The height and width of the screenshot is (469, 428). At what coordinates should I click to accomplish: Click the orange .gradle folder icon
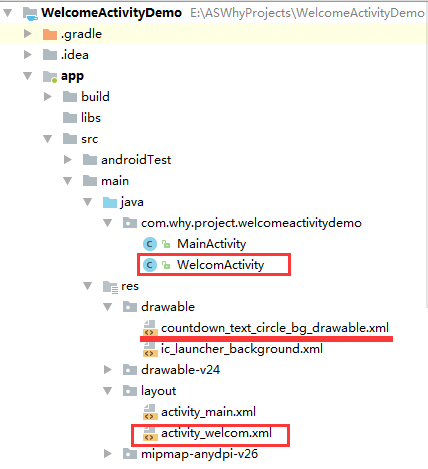click(x=50, y=34)
